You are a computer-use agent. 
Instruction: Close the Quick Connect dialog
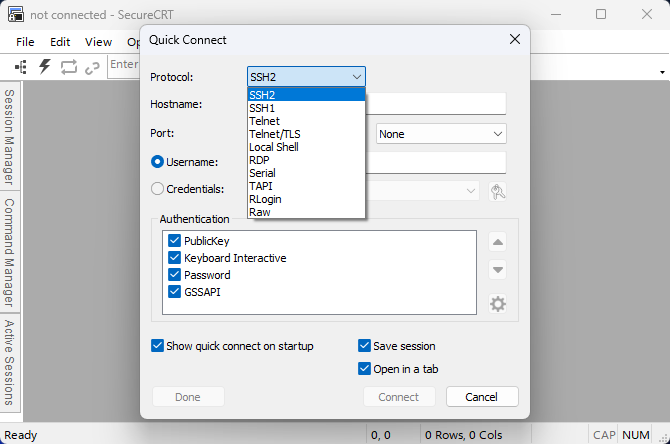click(x=515, y=39)
